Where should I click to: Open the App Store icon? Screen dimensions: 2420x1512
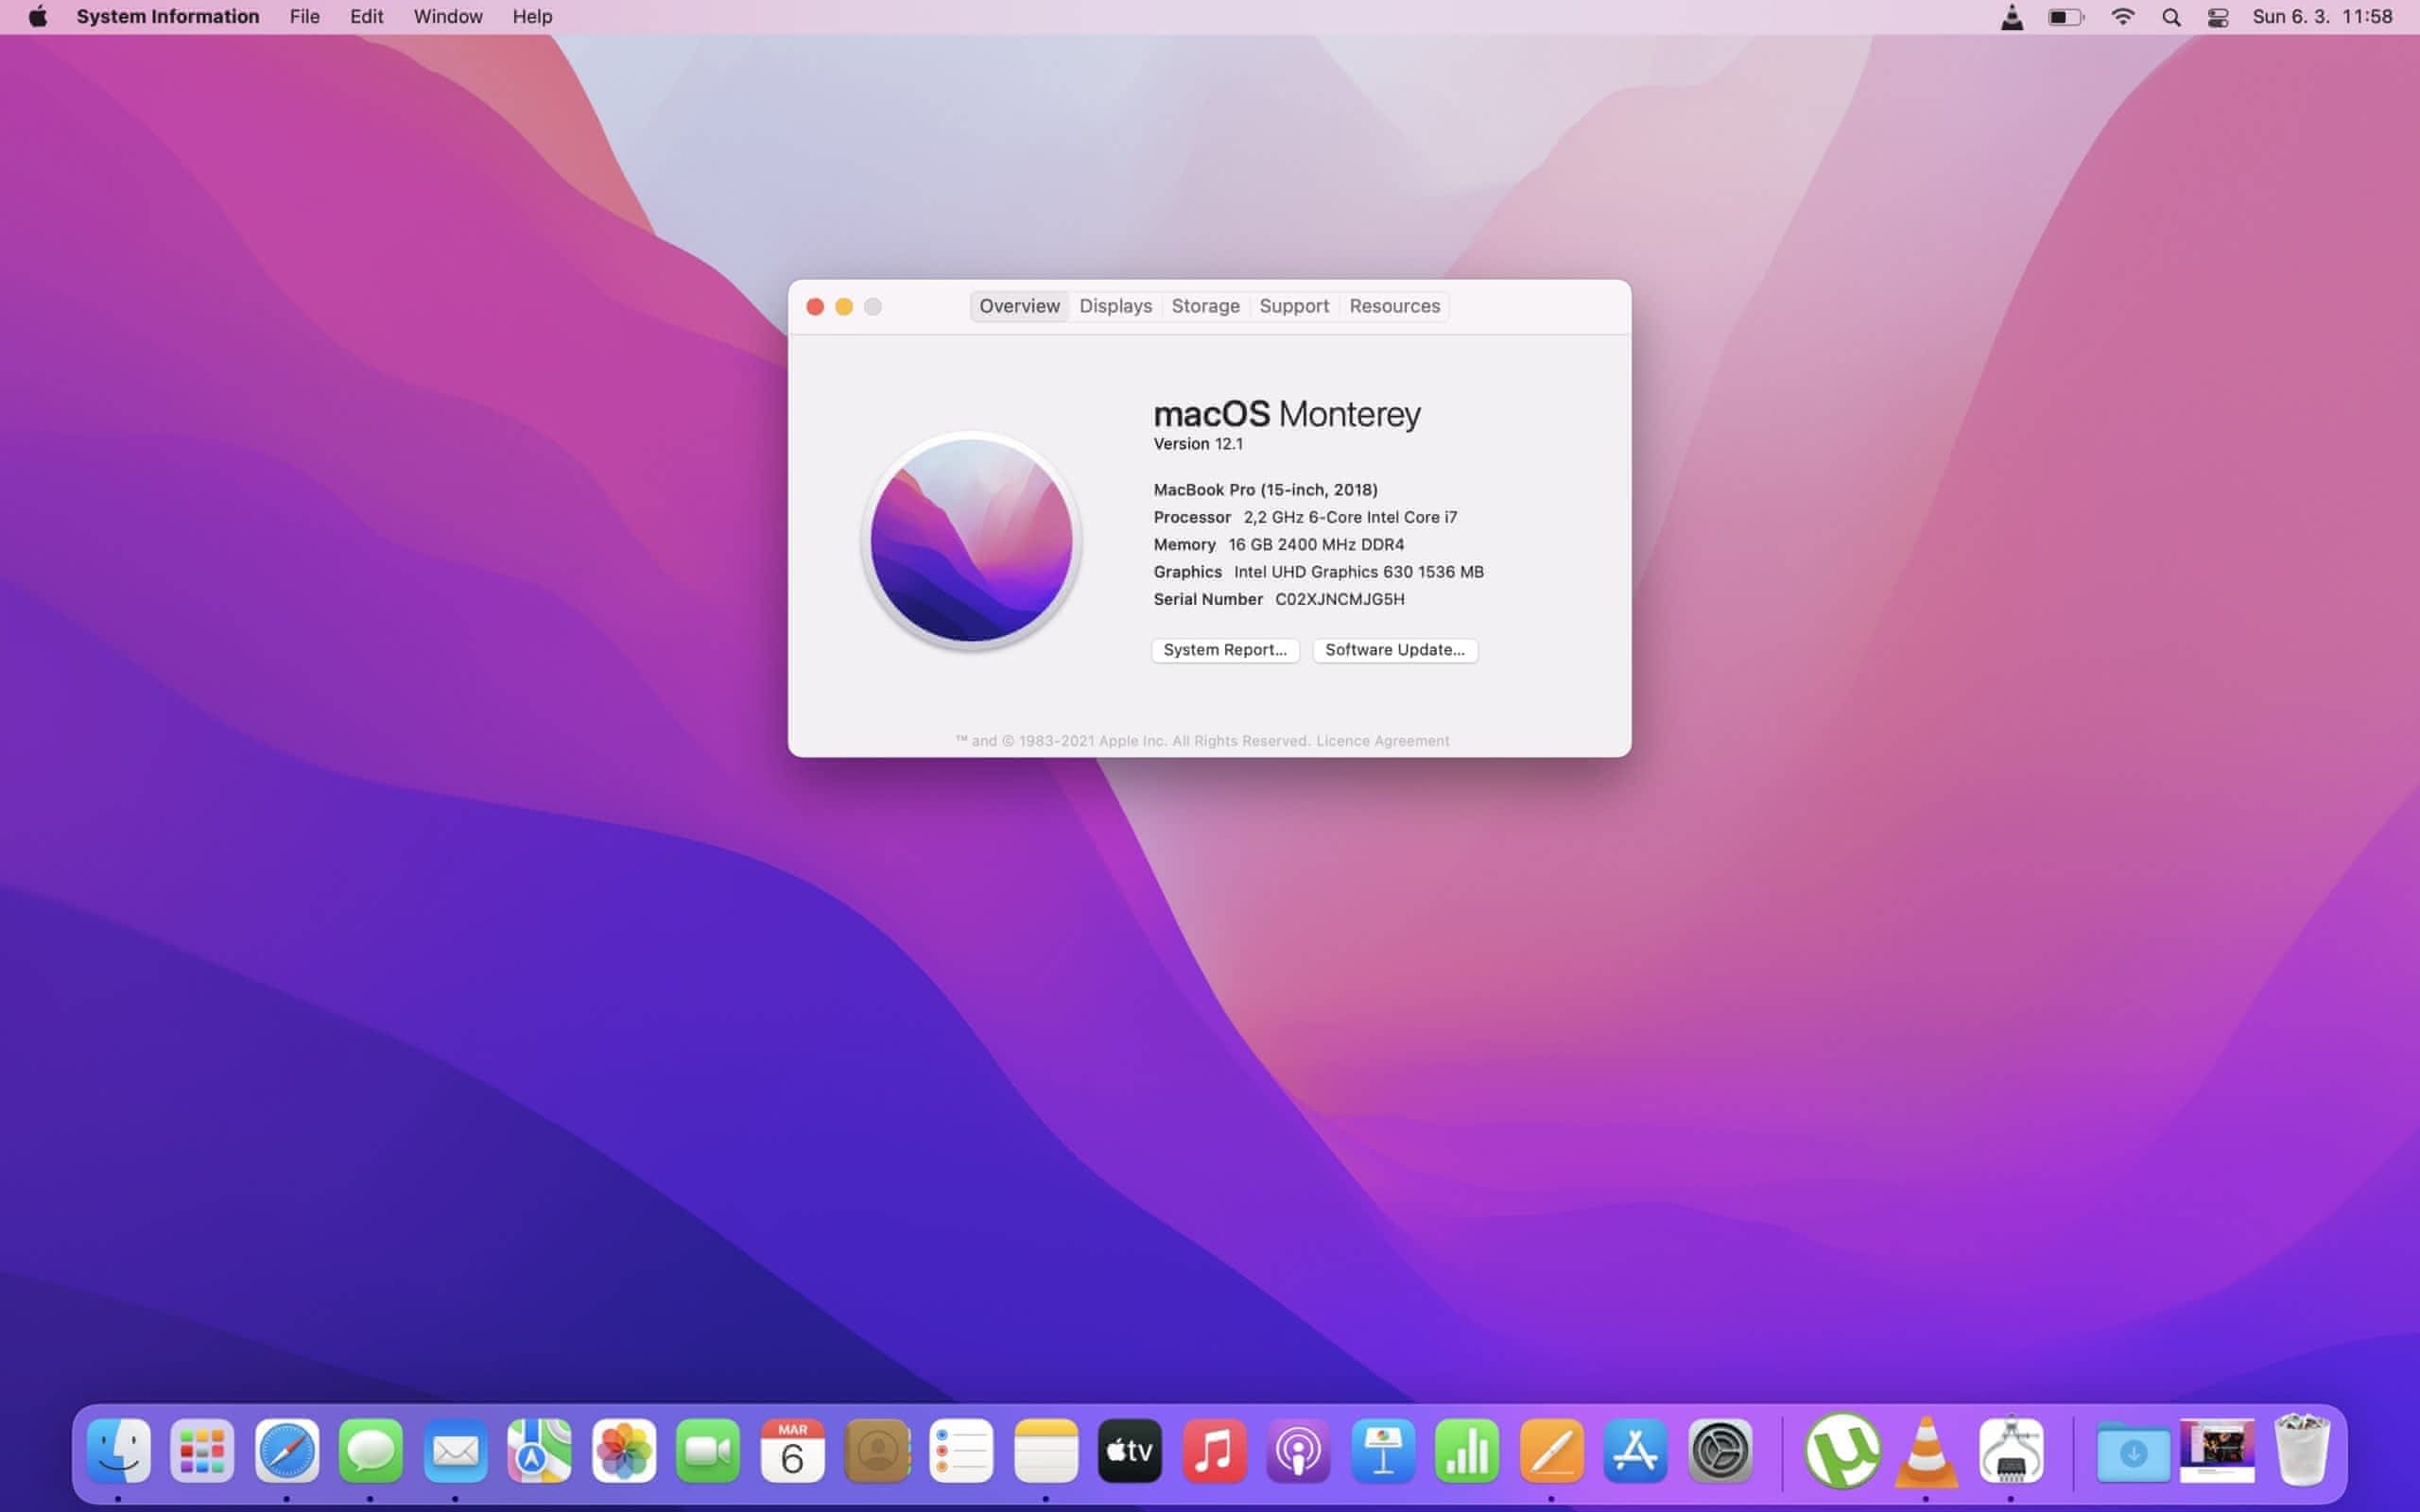pyautogui.click(x=1635, y=1451)
